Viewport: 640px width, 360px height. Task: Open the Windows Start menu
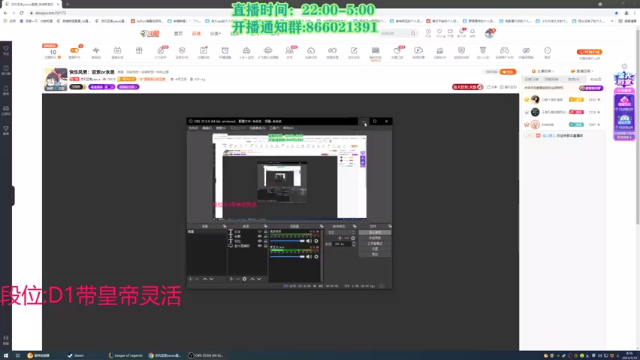tap(6, 356)
